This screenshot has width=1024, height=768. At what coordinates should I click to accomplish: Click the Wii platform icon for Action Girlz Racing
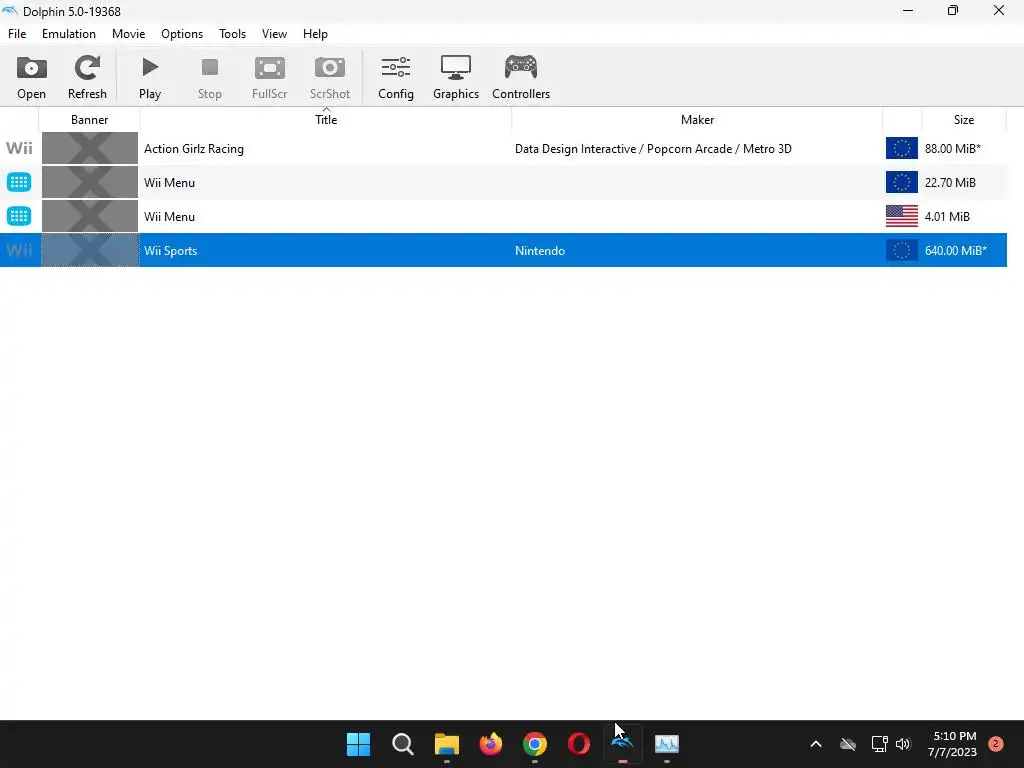(19, 148)
